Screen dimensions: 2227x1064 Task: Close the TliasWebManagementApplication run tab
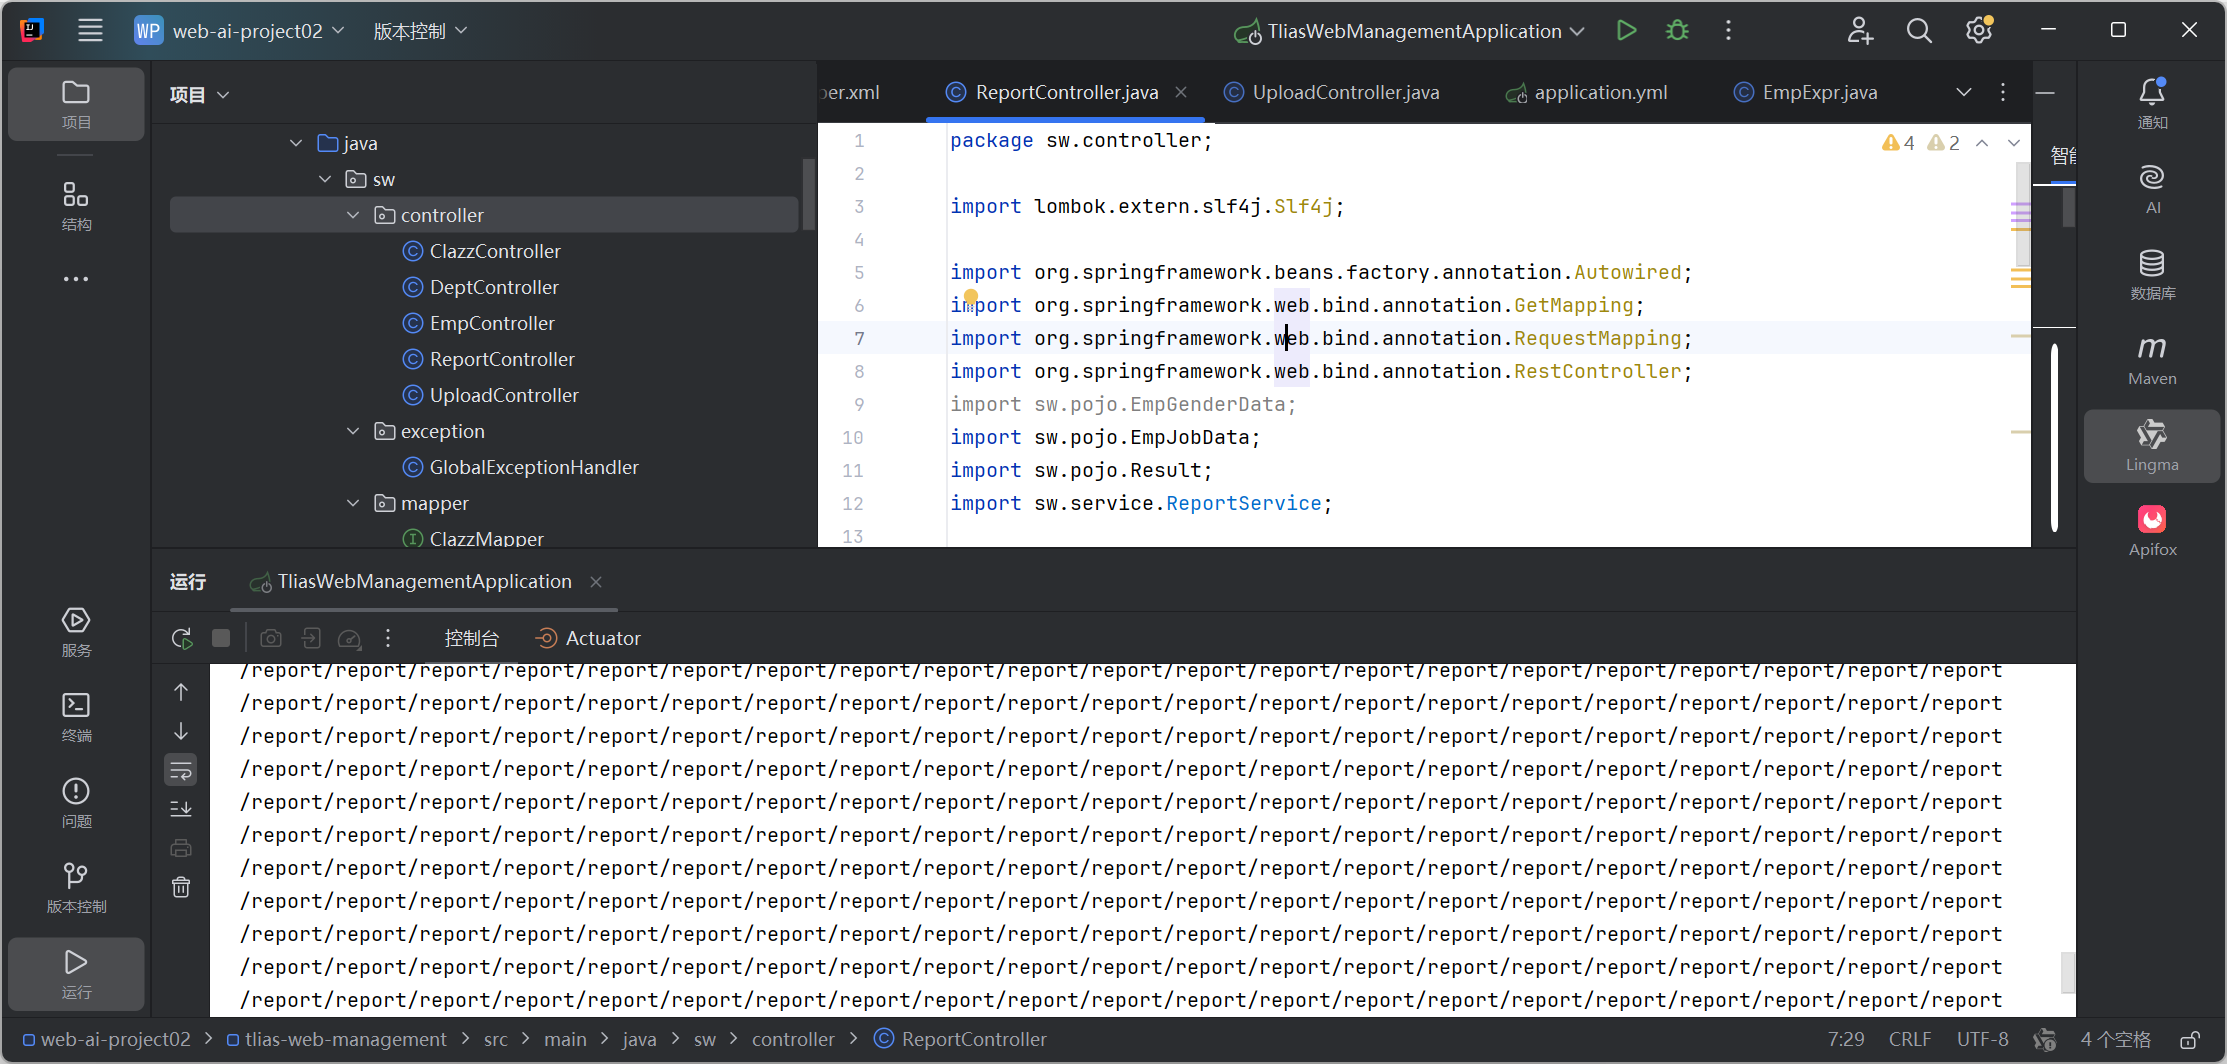tap(596, 582)
